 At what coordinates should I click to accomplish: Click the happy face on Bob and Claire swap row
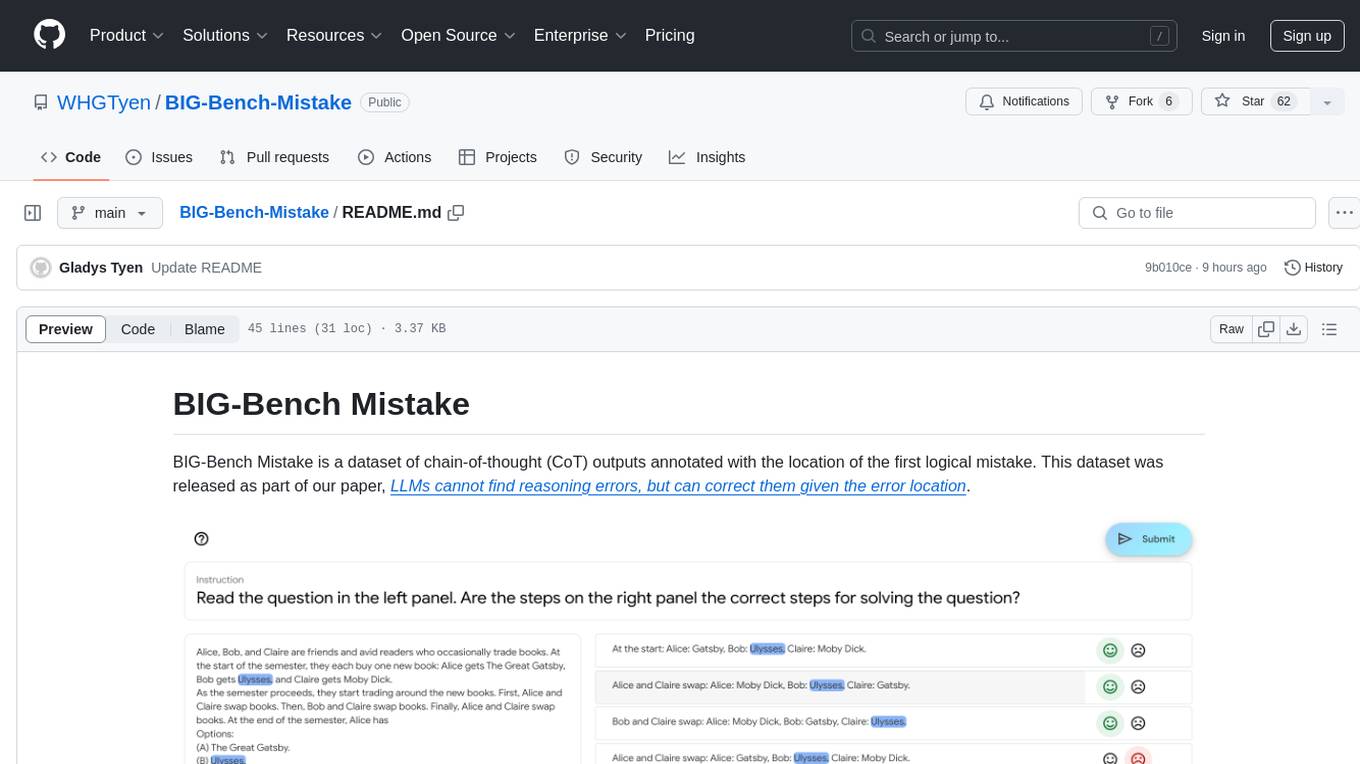pos(1109,722)
